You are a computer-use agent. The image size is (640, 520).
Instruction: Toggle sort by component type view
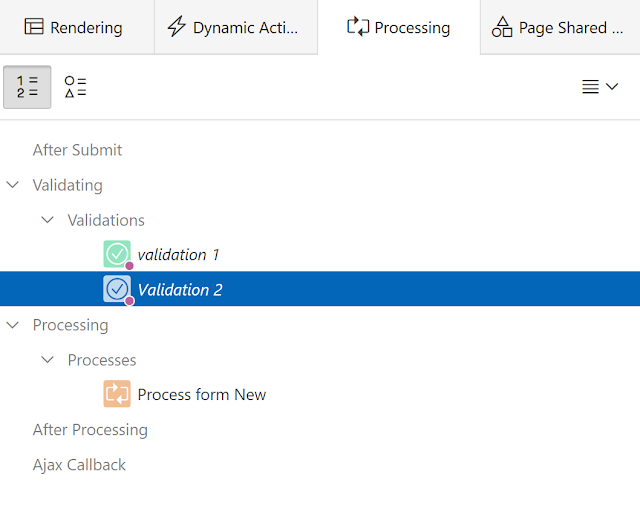coord(75,87)
